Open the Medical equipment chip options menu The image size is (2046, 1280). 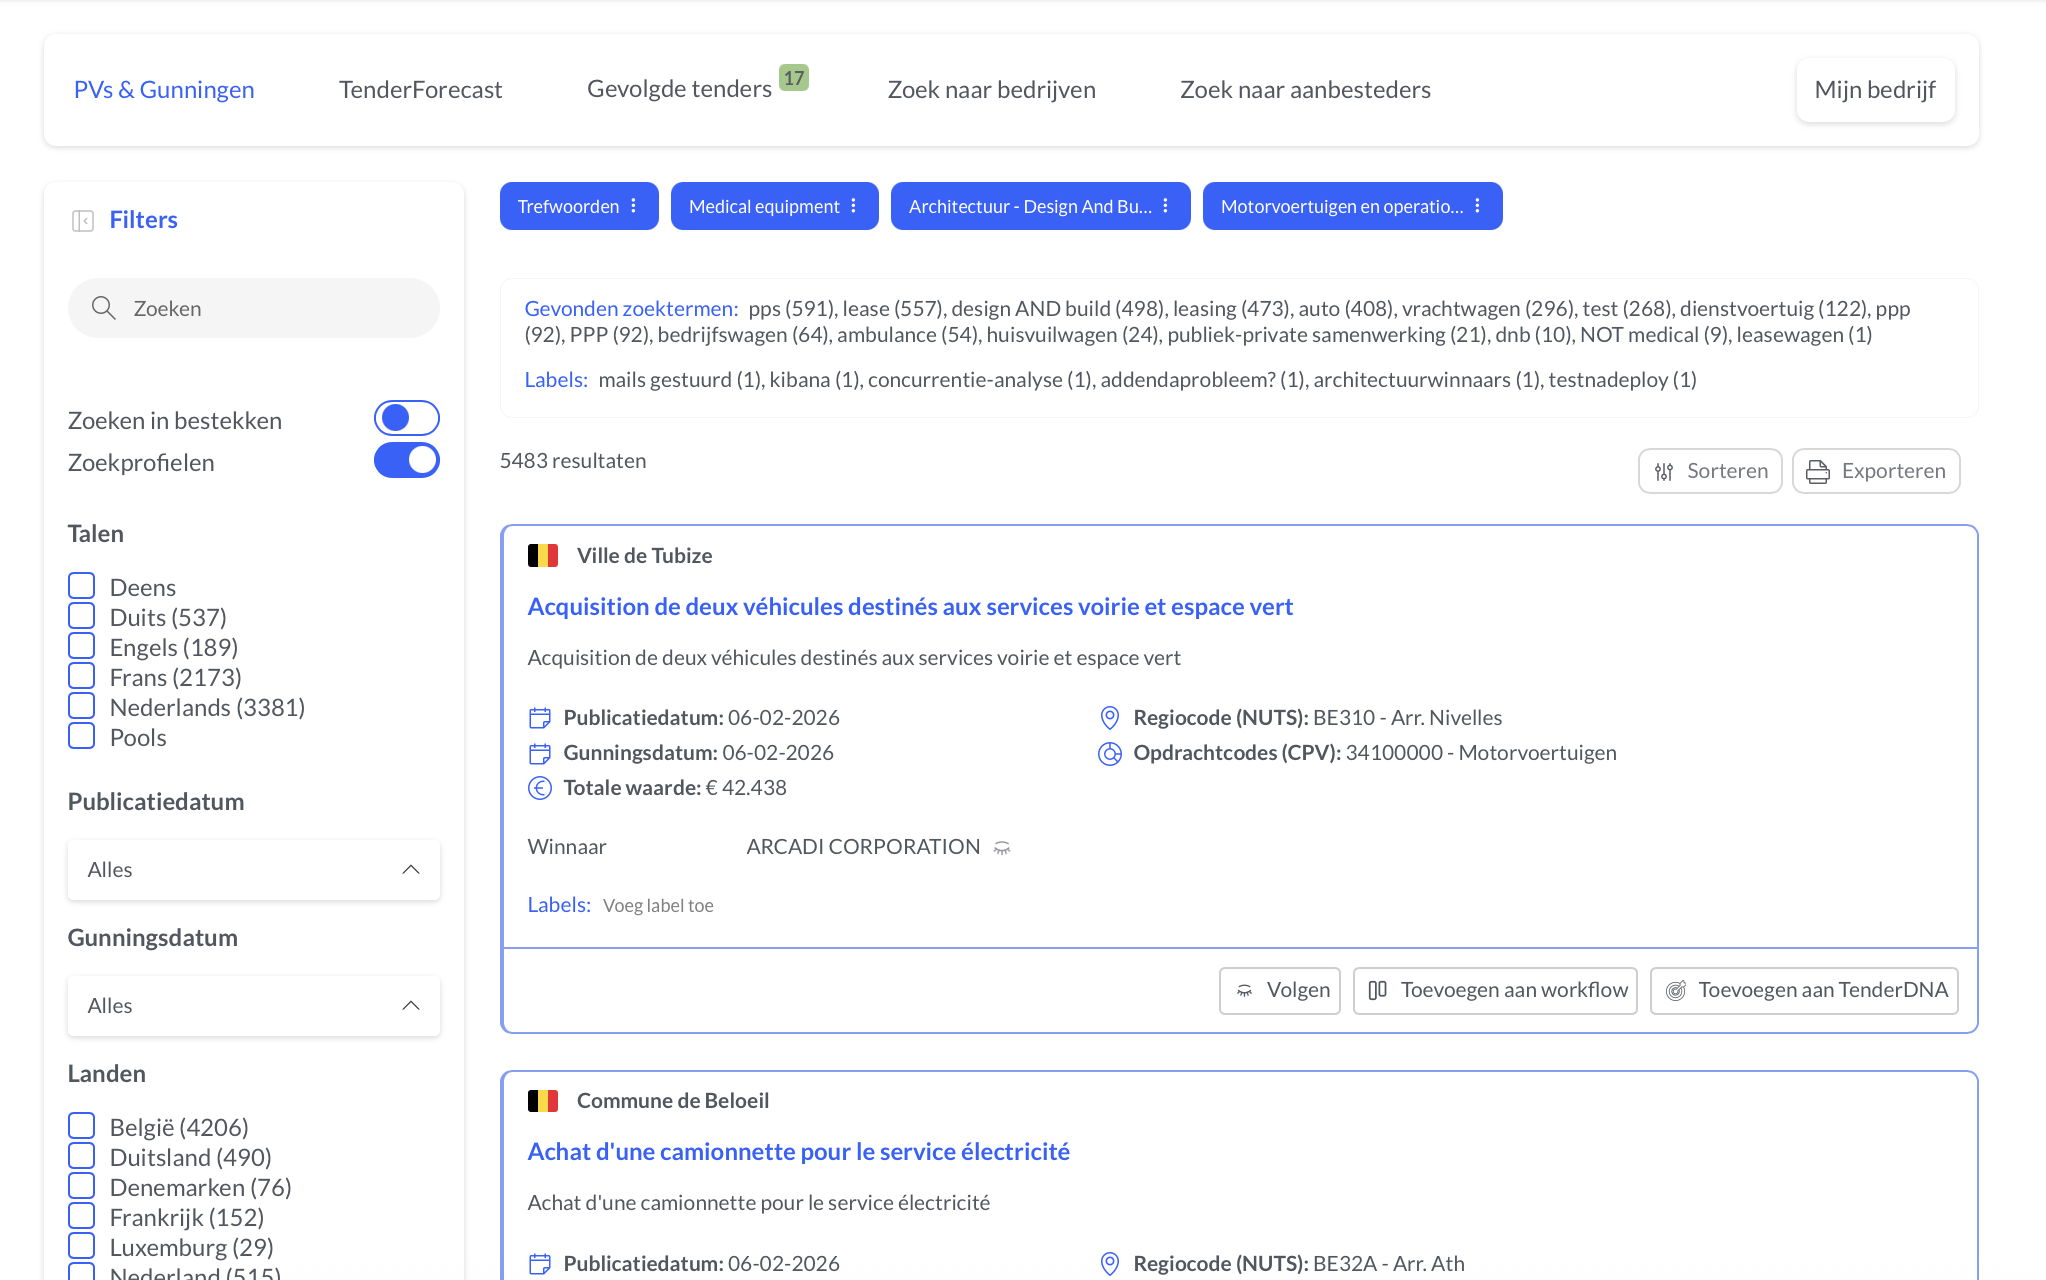click(x=852, y=206)
